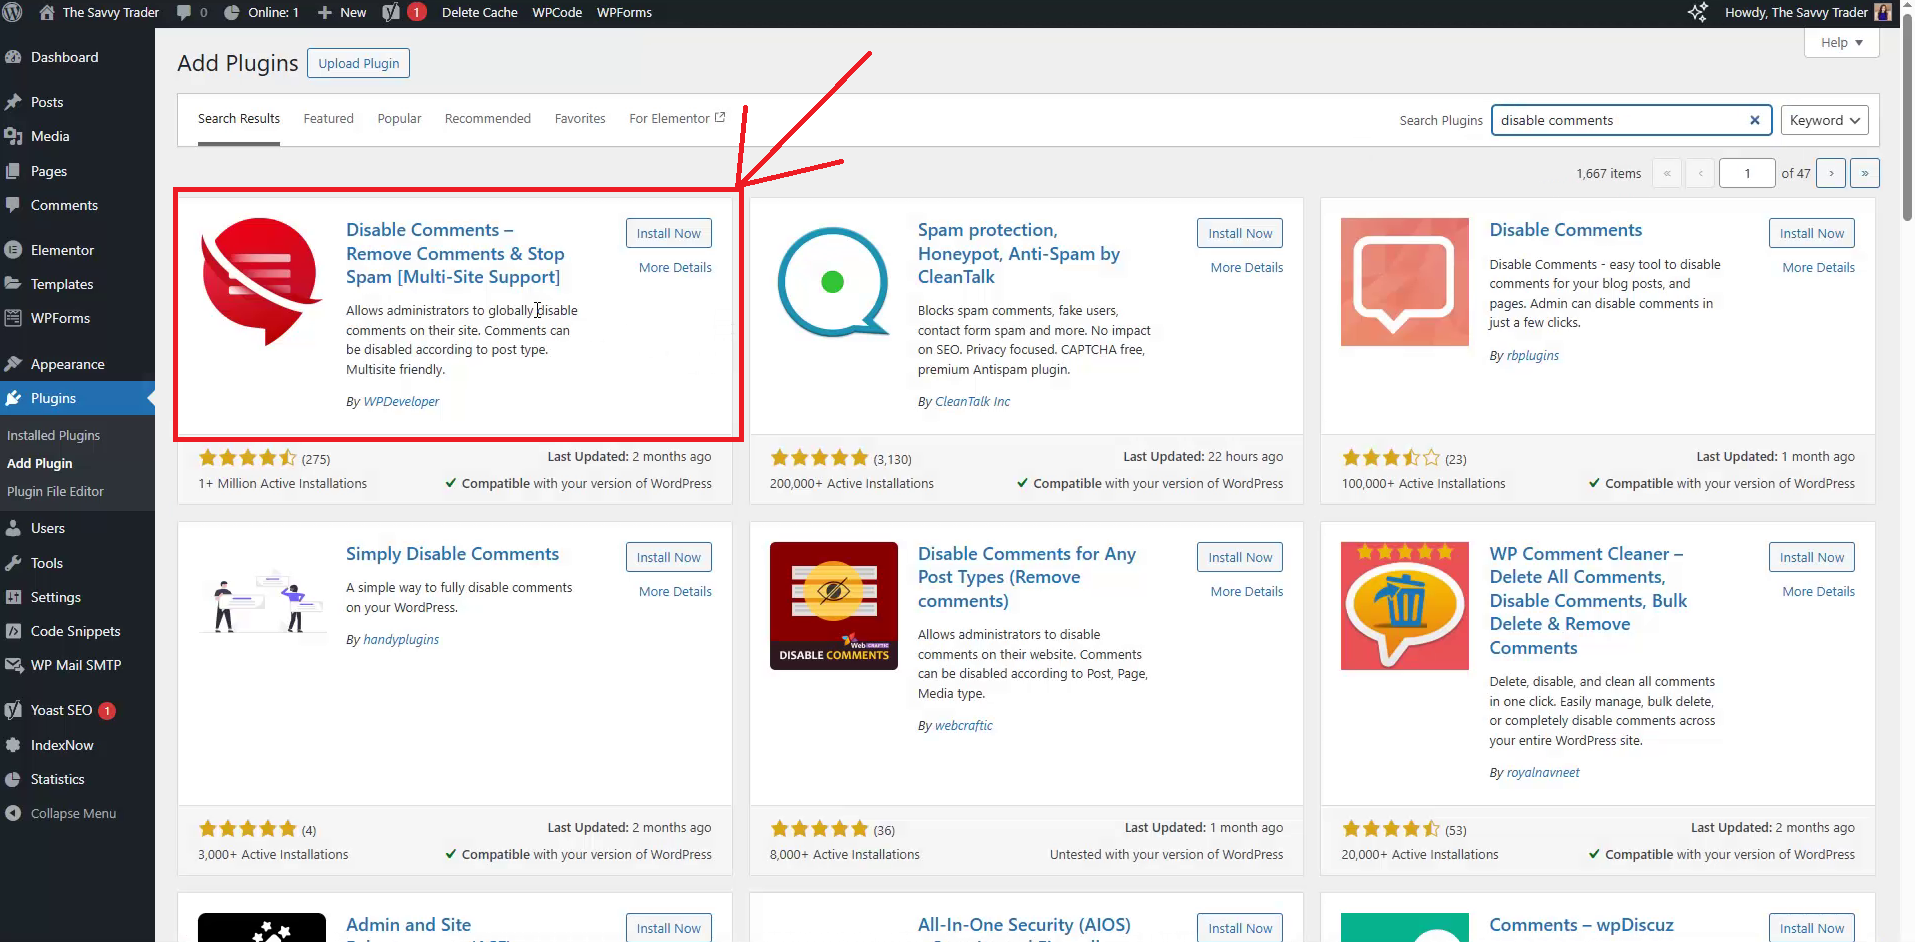
Task: Click the CleanTalk anti-spam plugin icon
Action: point(833,282)
